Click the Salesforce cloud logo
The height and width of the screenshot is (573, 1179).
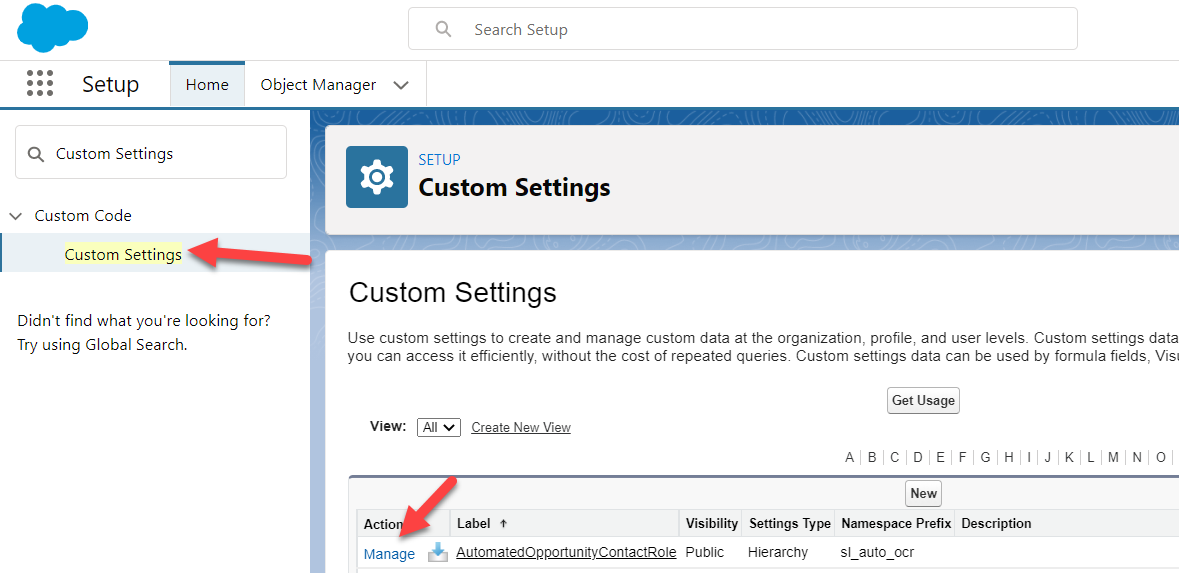coord(53,28)
